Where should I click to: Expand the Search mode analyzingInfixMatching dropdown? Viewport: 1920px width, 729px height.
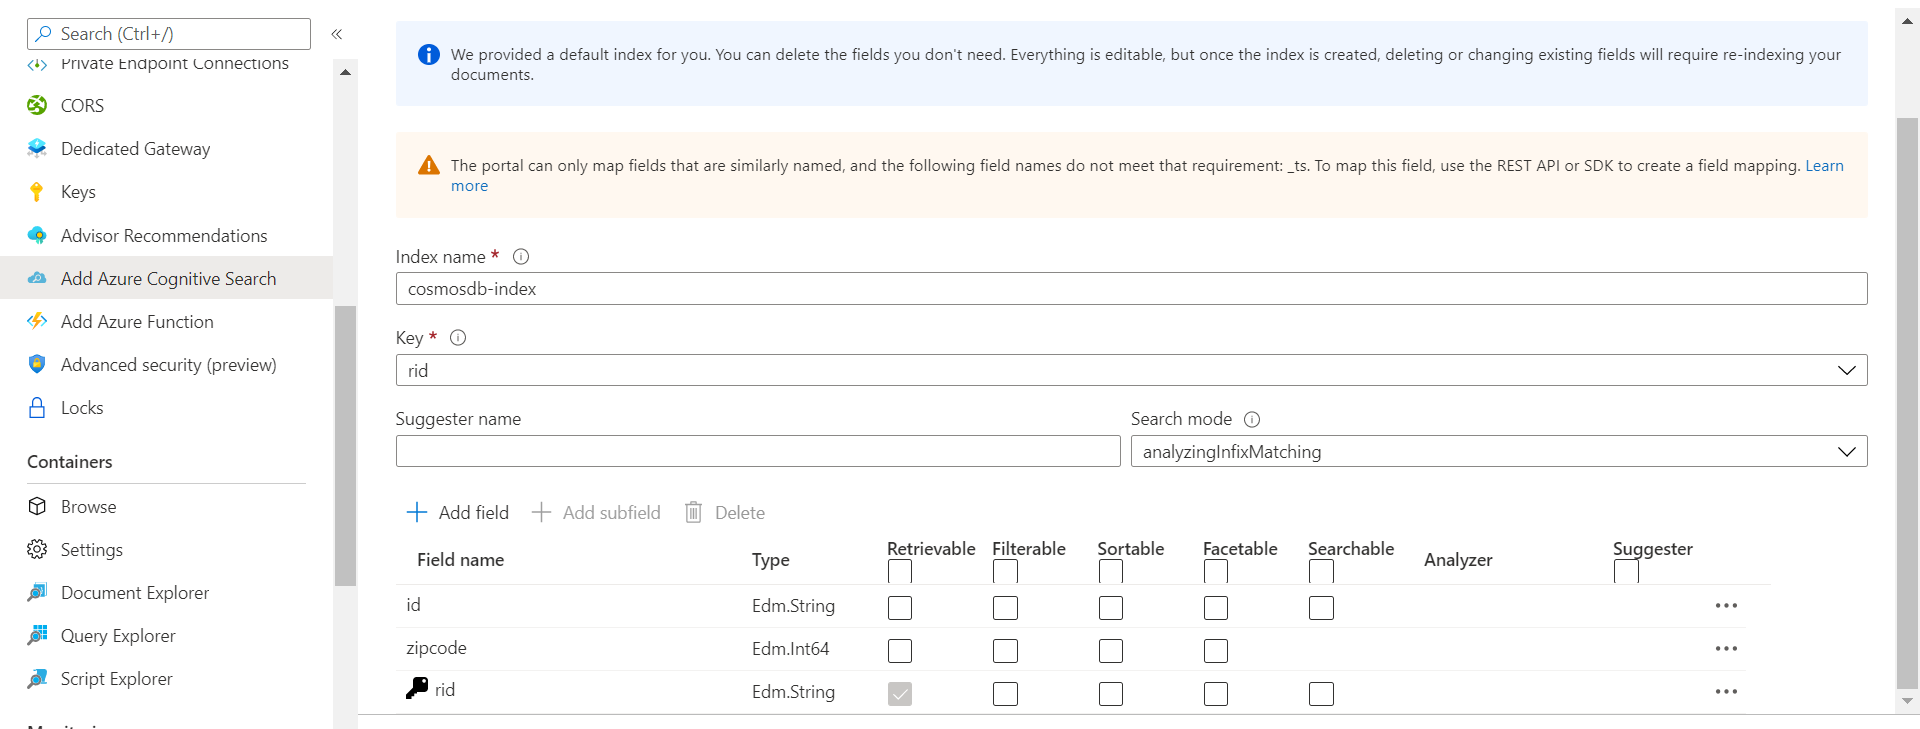pyautogui.click(x=1498, y=451)
